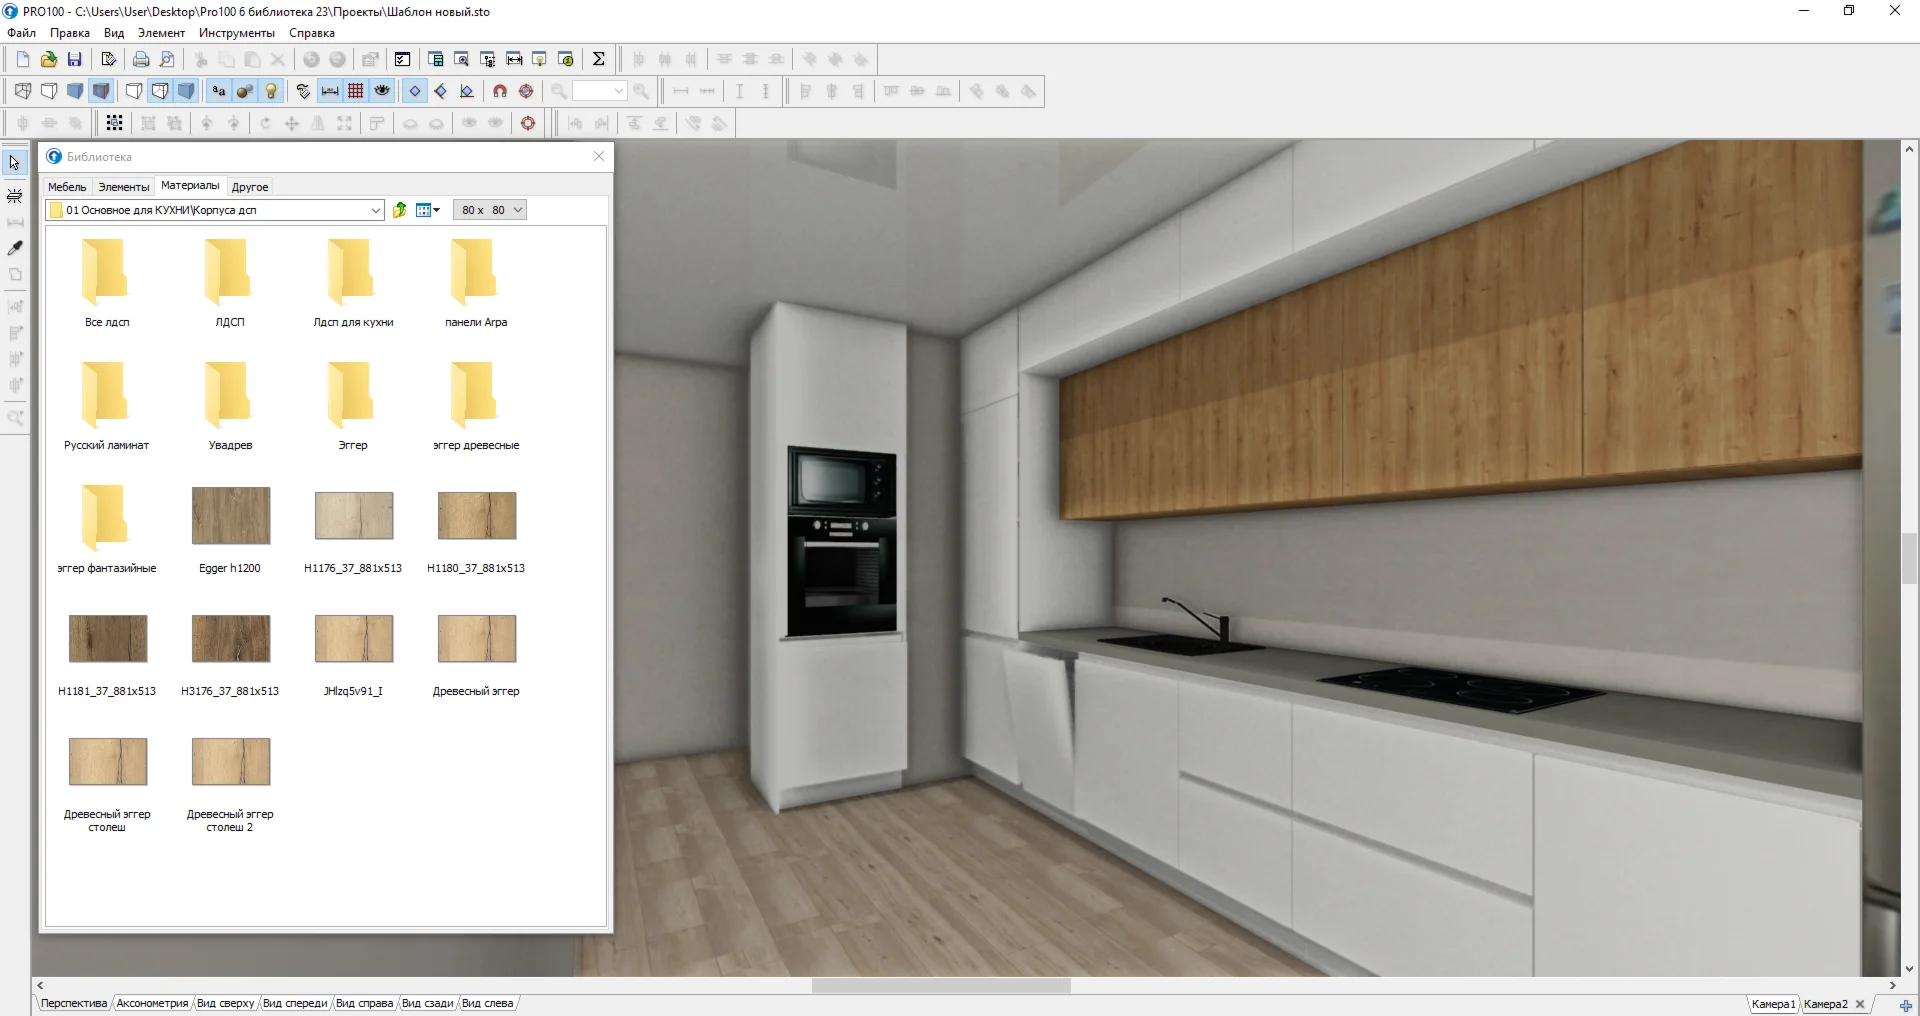Screen dimensions: 1920x1016
Task: Select the Egger h1200 material swatch
Action: pyautogui.click(x=230, y=516)
